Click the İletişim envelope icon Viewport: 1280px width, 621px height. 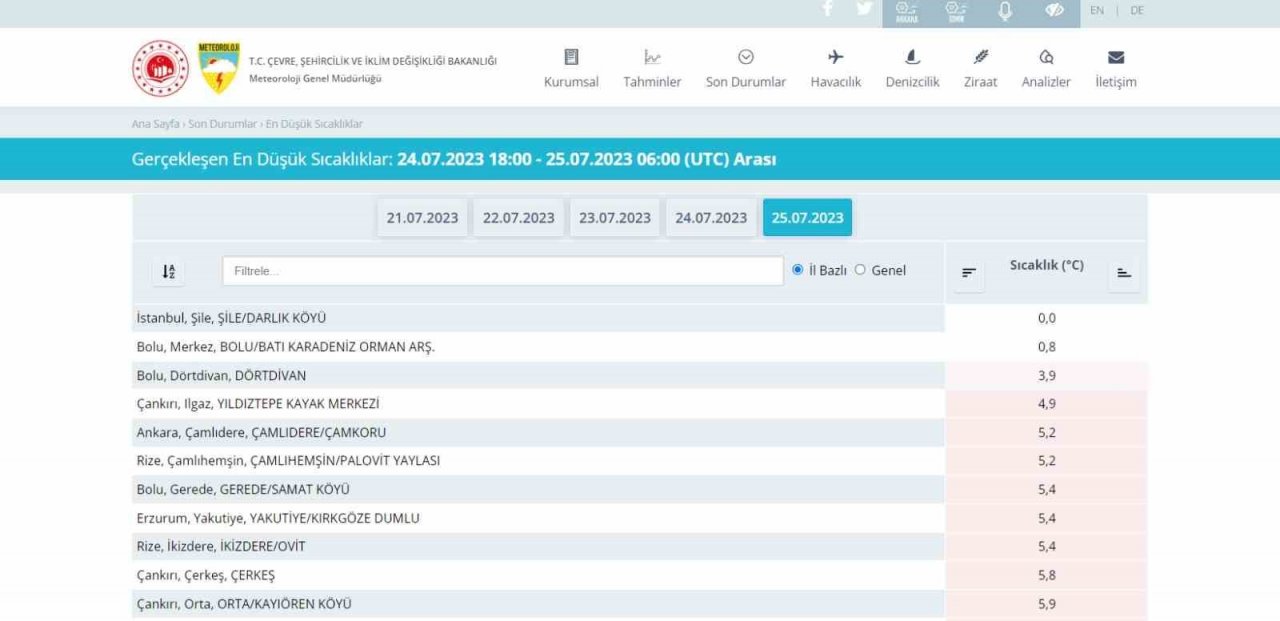[1116, 57]
